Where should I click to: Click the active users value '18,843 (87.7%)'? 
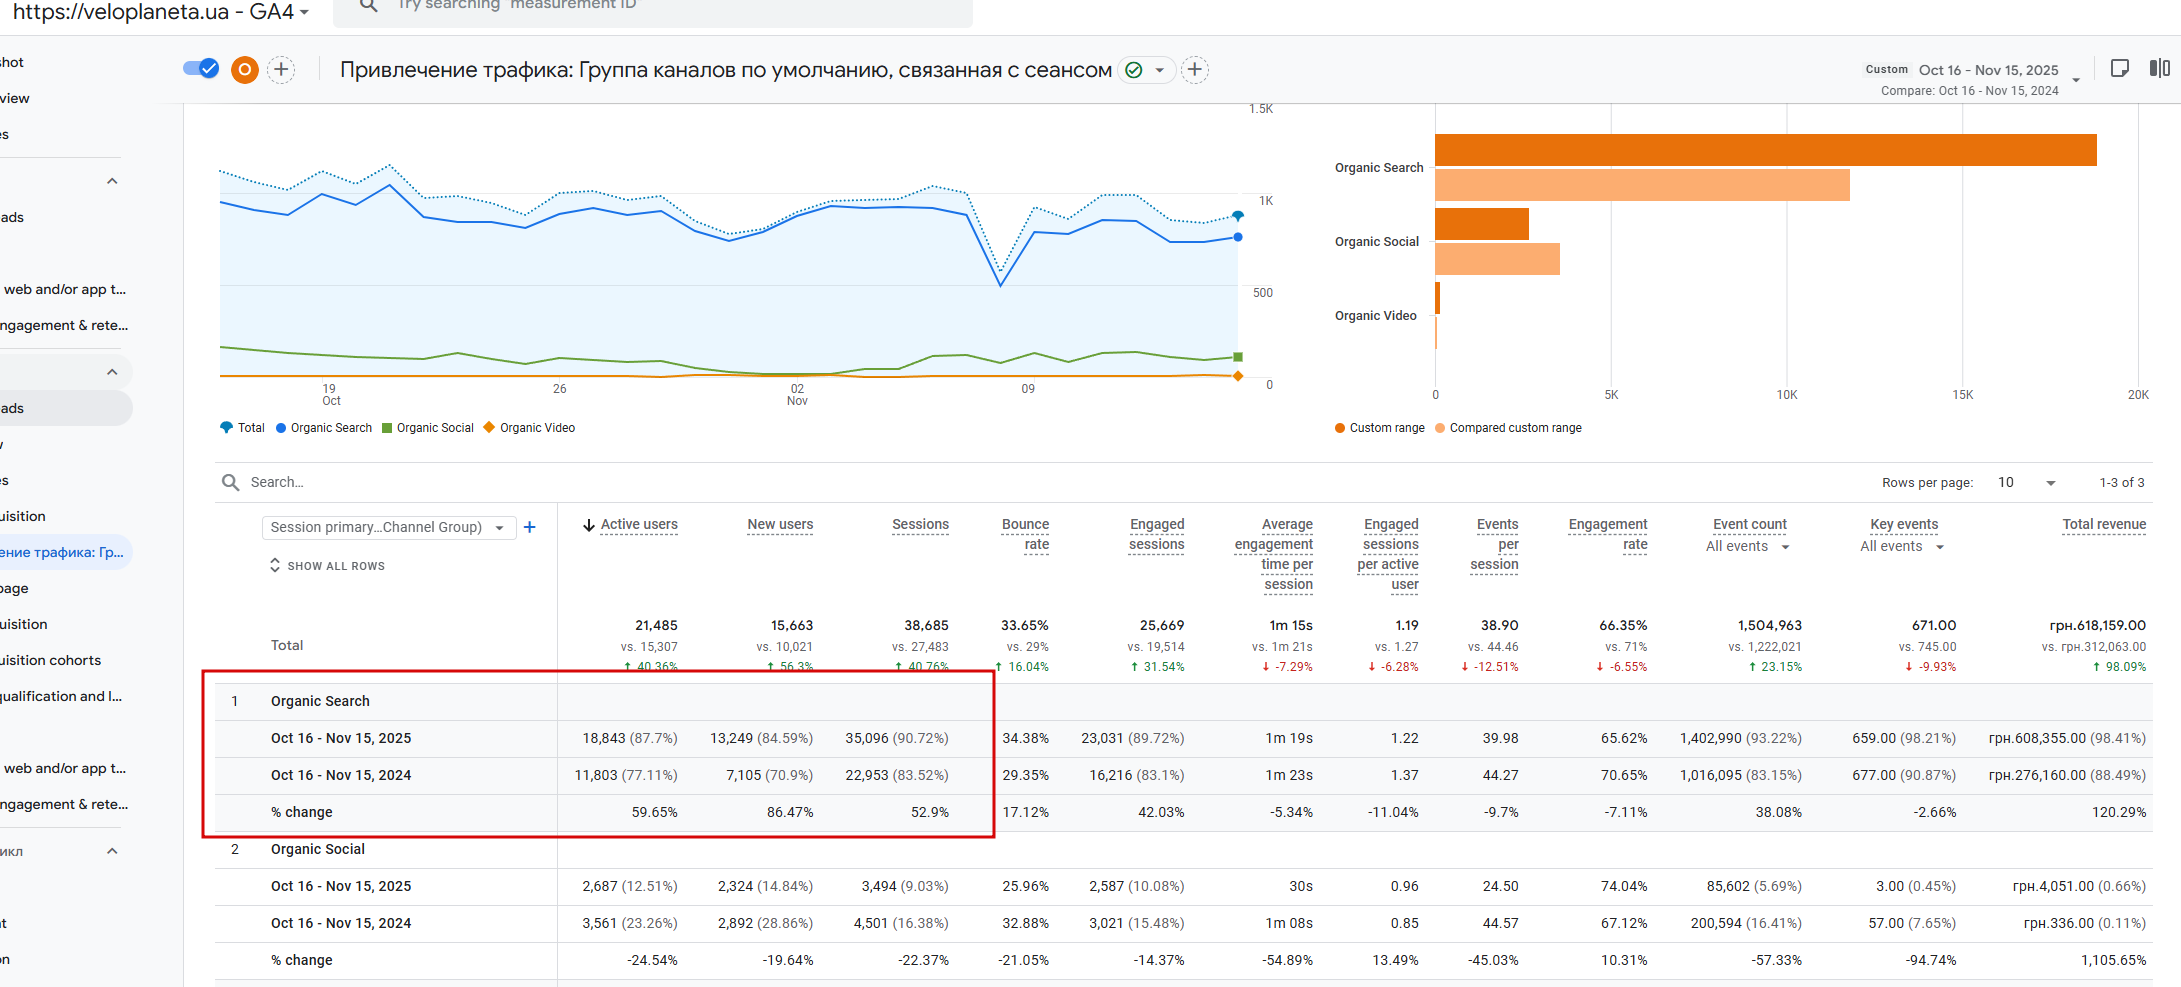click(x=630, y=738)
